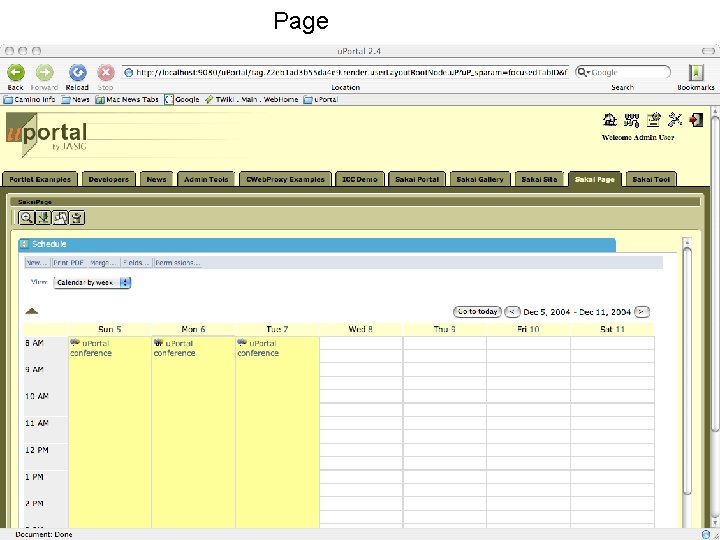Click the toolbar toggle pill in title bar
The image size is (720, 540).
point(709,51)
